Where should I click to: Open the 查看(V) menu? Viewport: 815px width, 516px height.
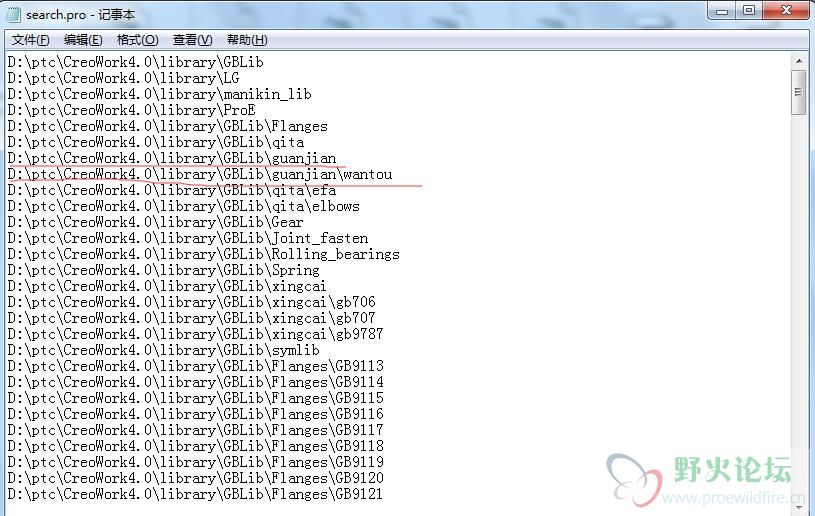point(192,40)
